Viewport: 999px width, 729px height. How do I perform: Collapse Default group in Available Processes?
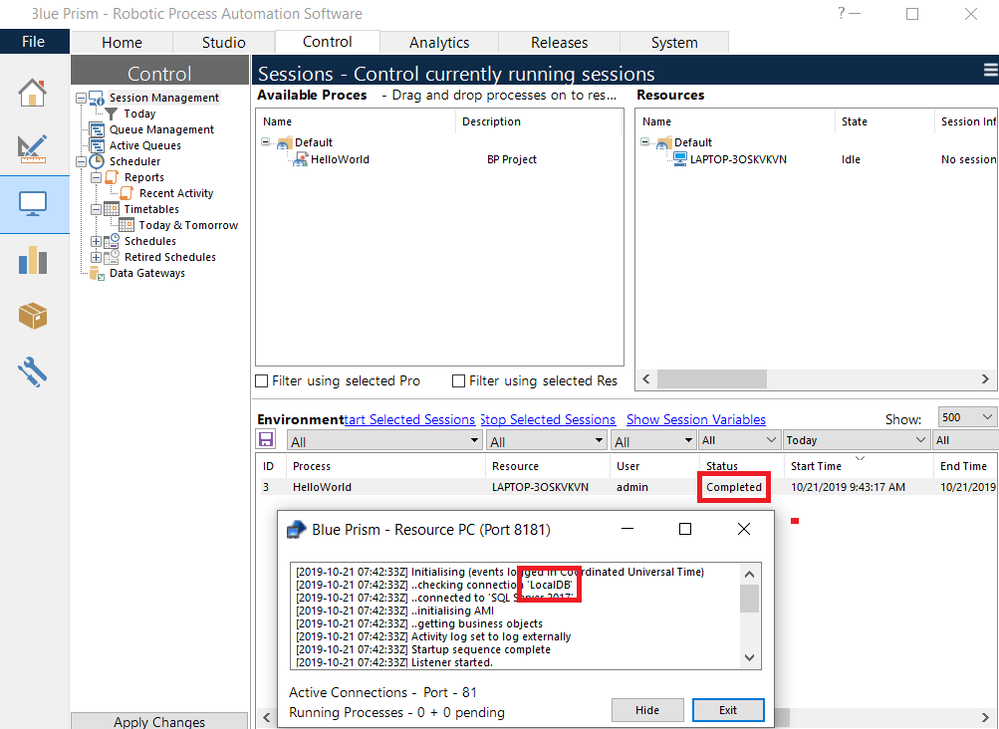[266, 142]
